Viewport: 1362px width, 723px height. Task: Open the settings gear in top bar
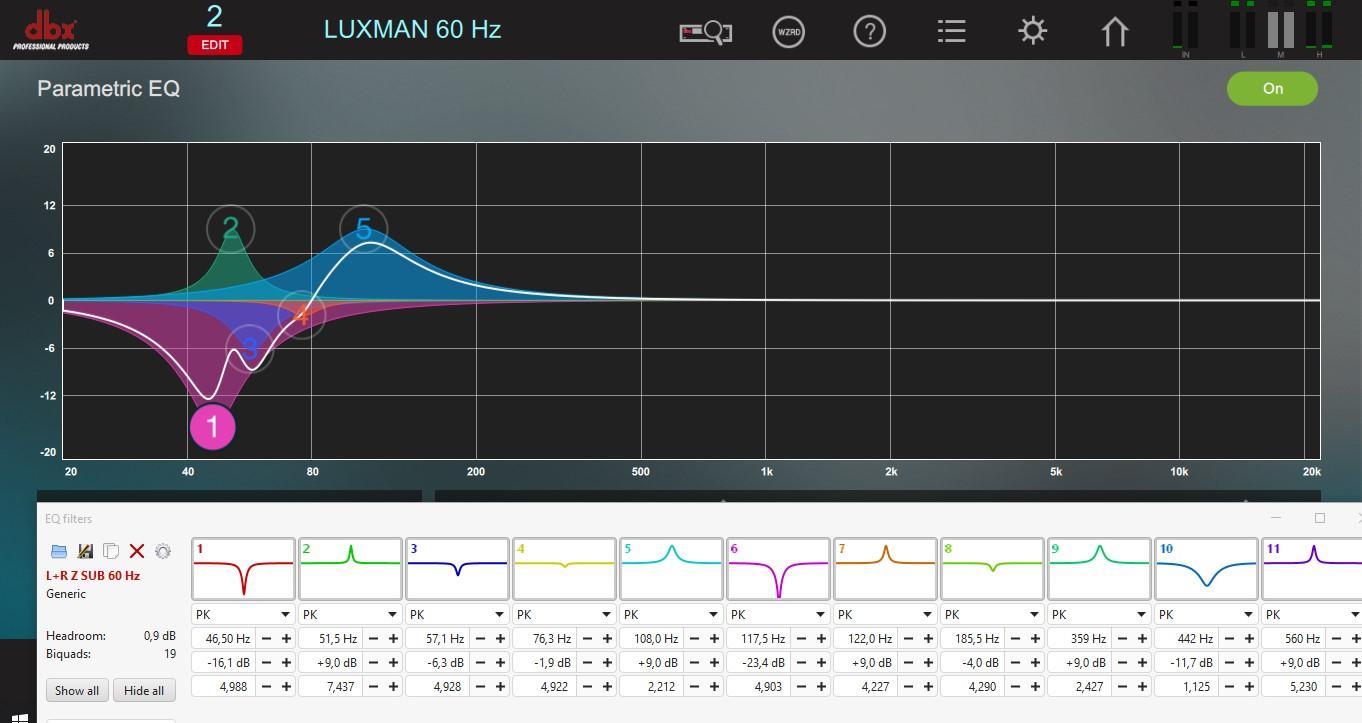pyautogui.click(x=1032, y=31)
